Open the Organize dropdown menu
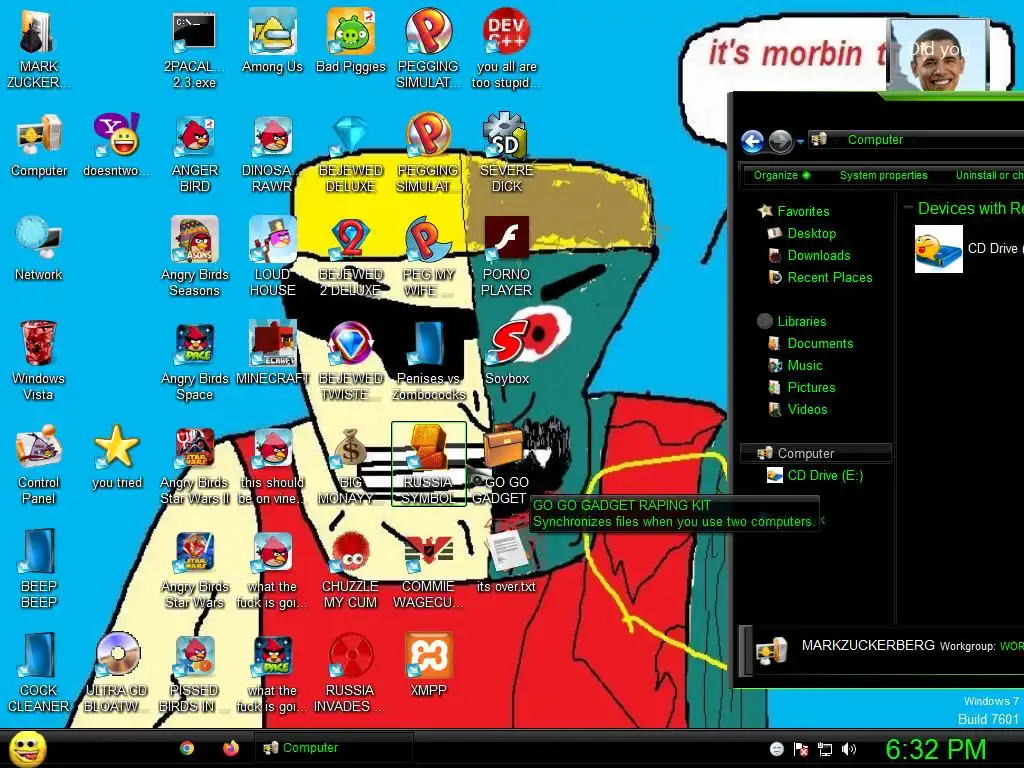 click(782, 175)
